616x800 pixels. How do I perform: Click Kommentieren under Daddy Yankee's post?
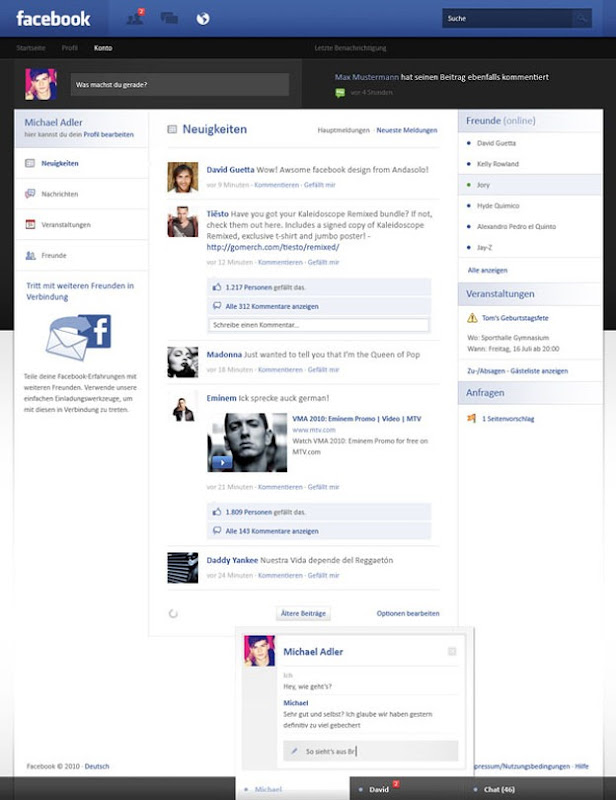(280, 576)
